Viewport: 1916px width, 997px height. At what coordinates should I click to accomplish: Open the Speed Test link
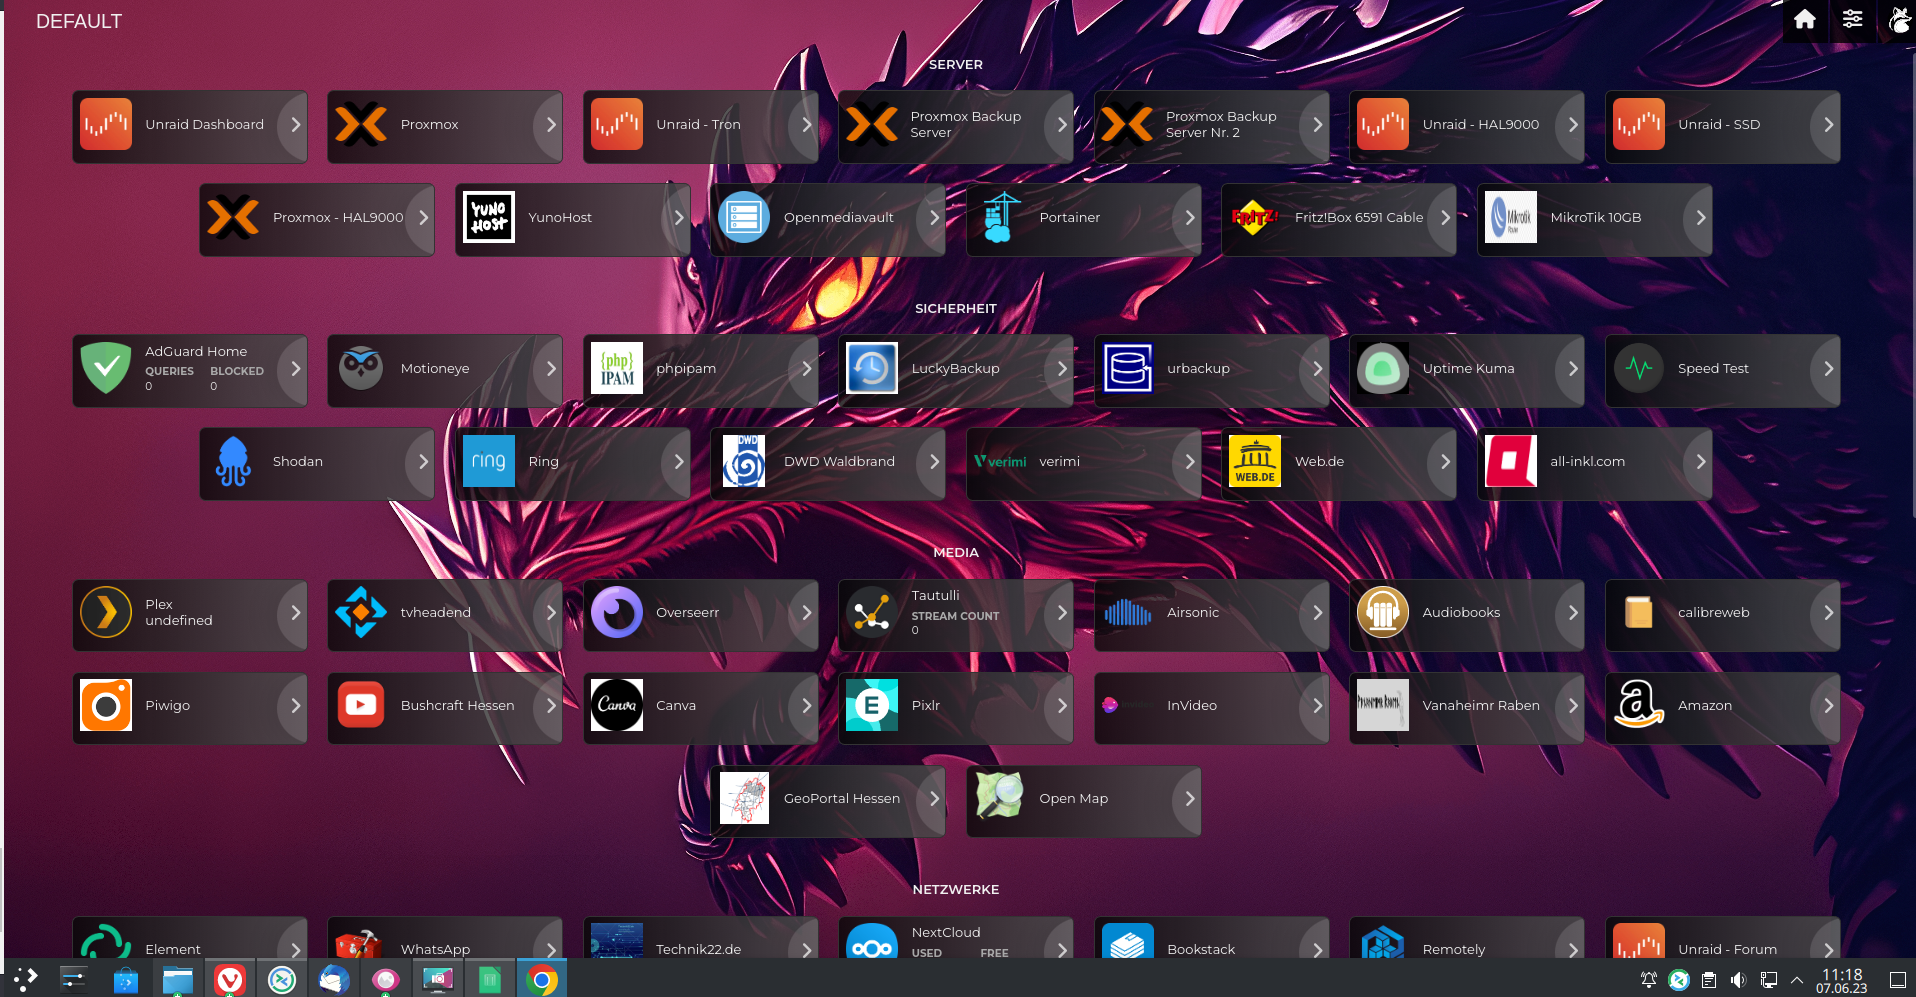pos(1713,369)
